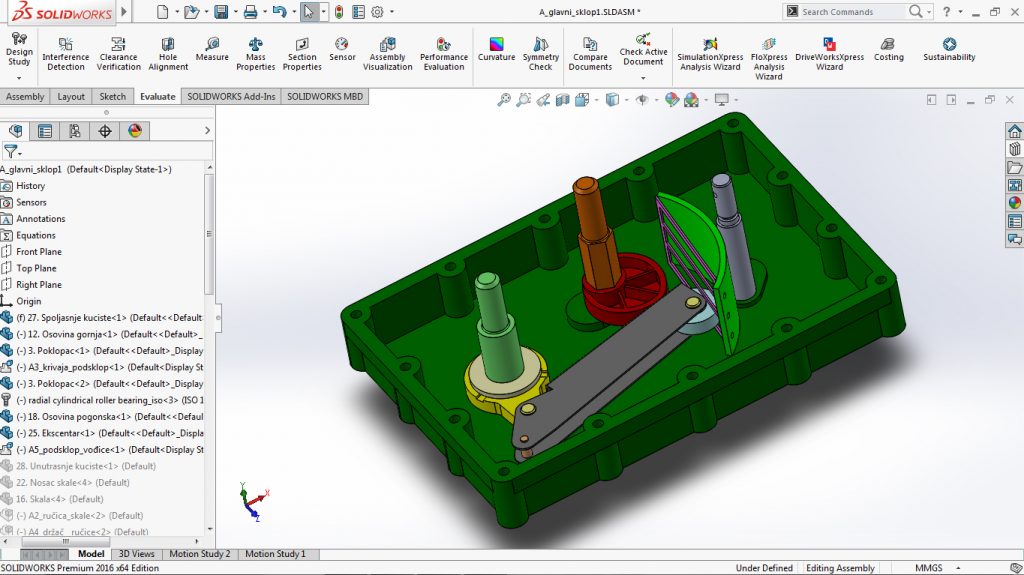Image resolution: width=1024 pixels, height=575 pixels.
Task: Open Mass Properties
Action: click(255, 54)
